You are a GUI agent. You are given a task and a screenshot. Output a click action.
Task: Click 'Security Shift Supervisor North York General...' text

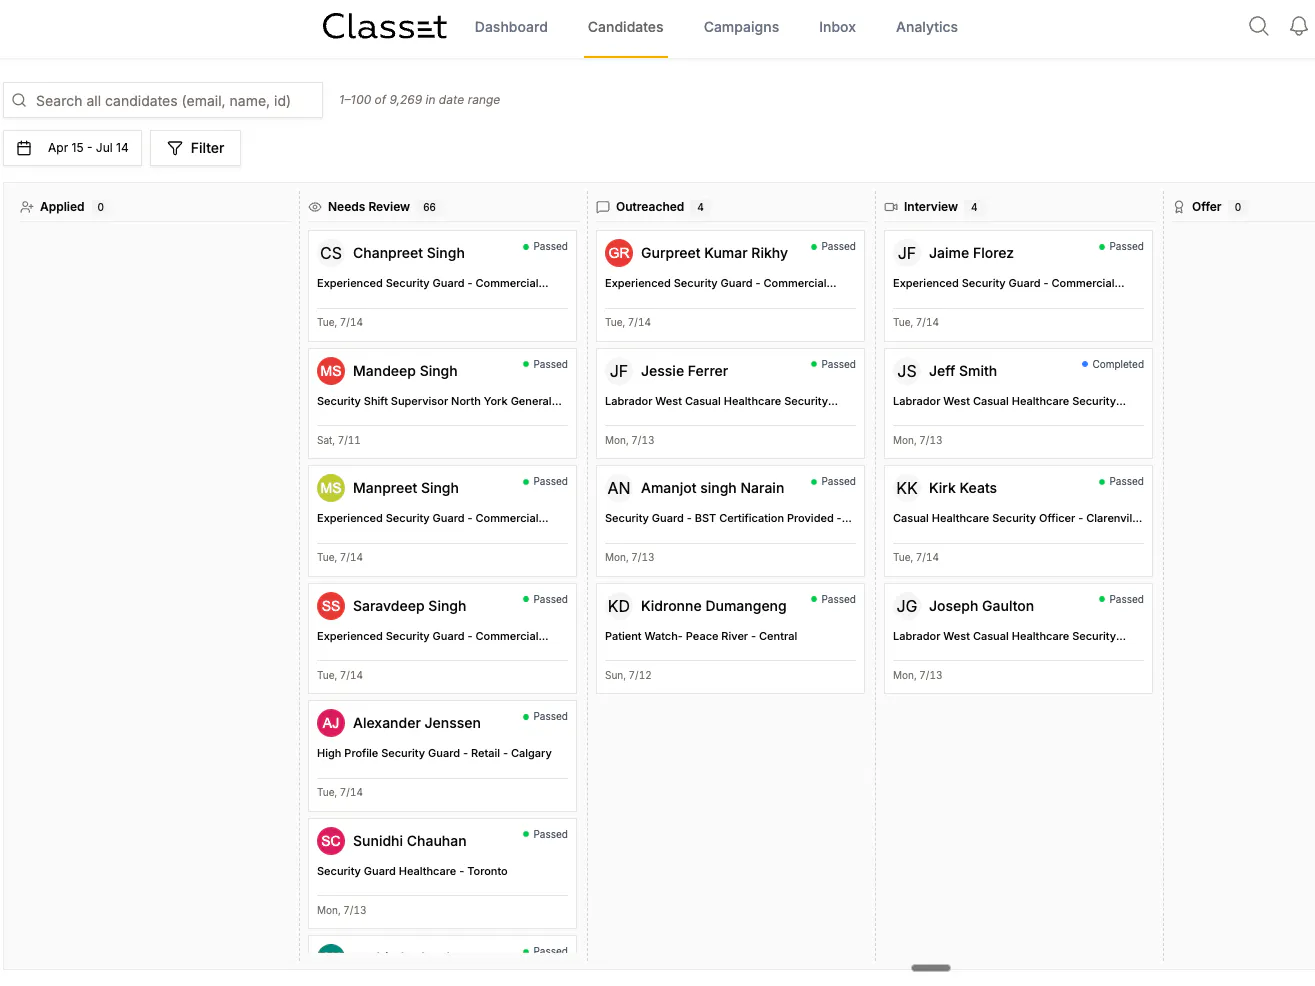pos(439,401)
